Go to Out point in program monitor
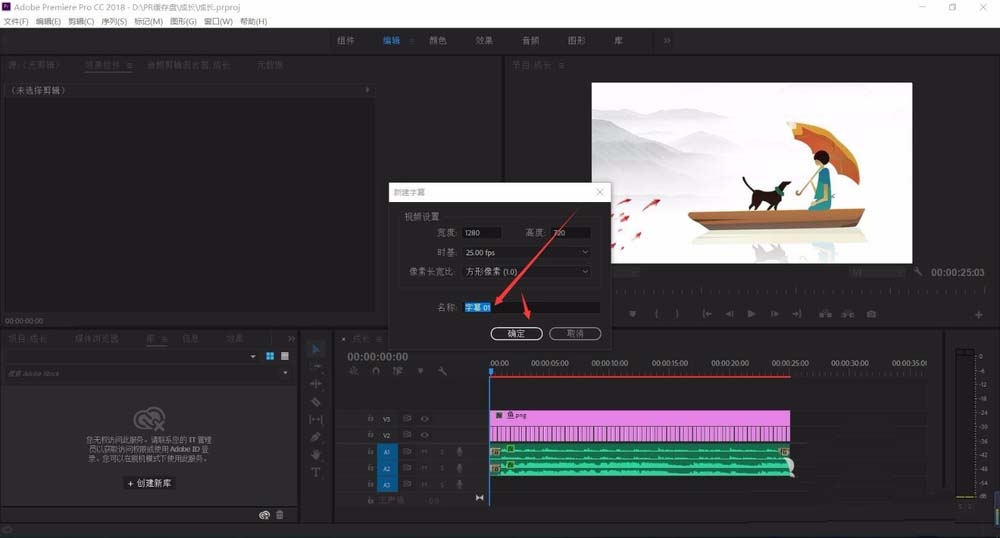The height and width of the screenshot is (538, 1000). click(797, 314)
